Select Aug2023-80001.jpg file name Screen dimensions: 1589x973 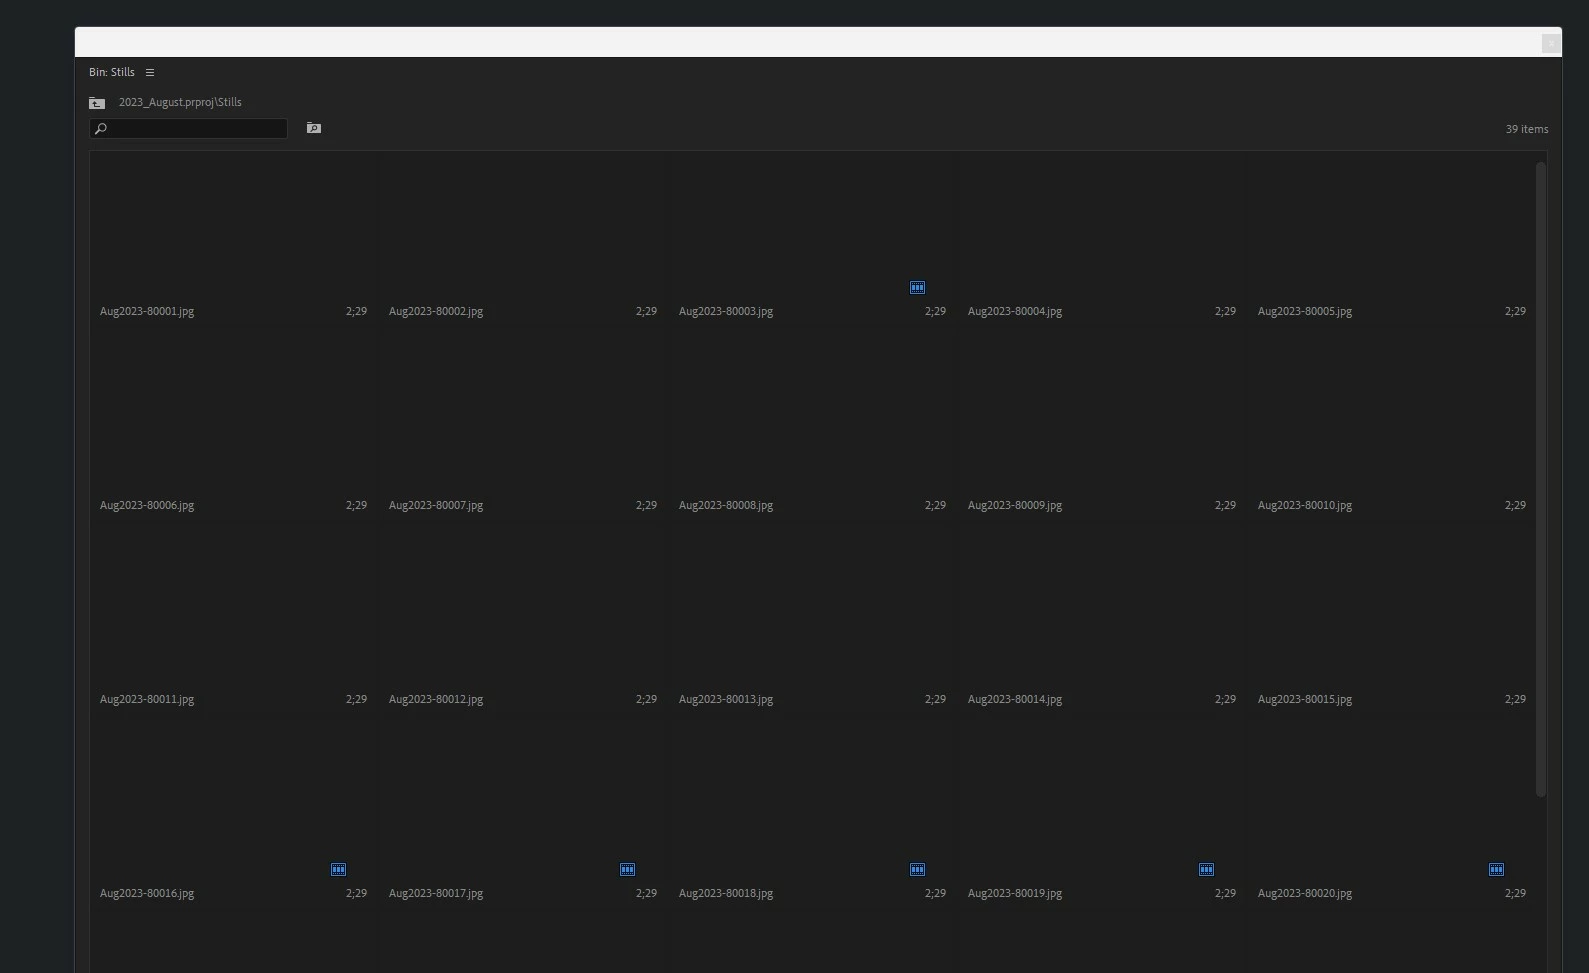point(147,312)
